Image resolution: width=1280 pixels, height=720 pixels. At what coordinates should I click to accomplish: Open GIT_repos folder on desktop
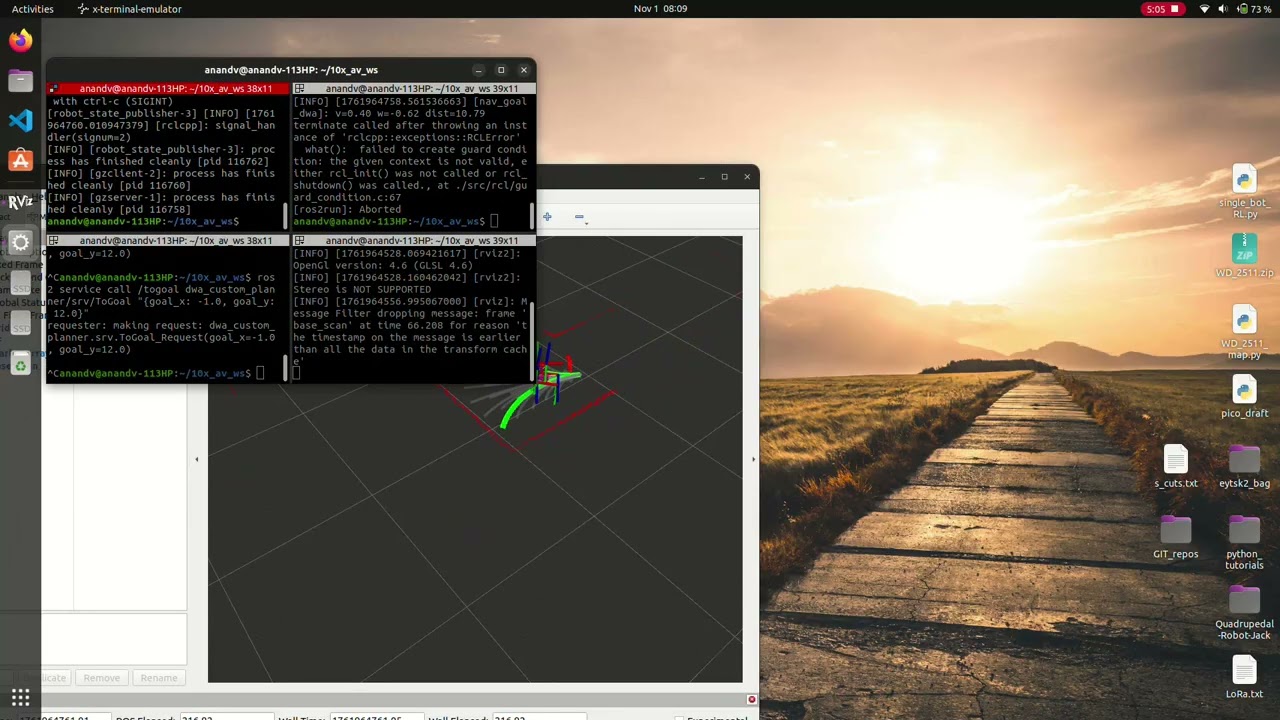[x=1175, y=537]
